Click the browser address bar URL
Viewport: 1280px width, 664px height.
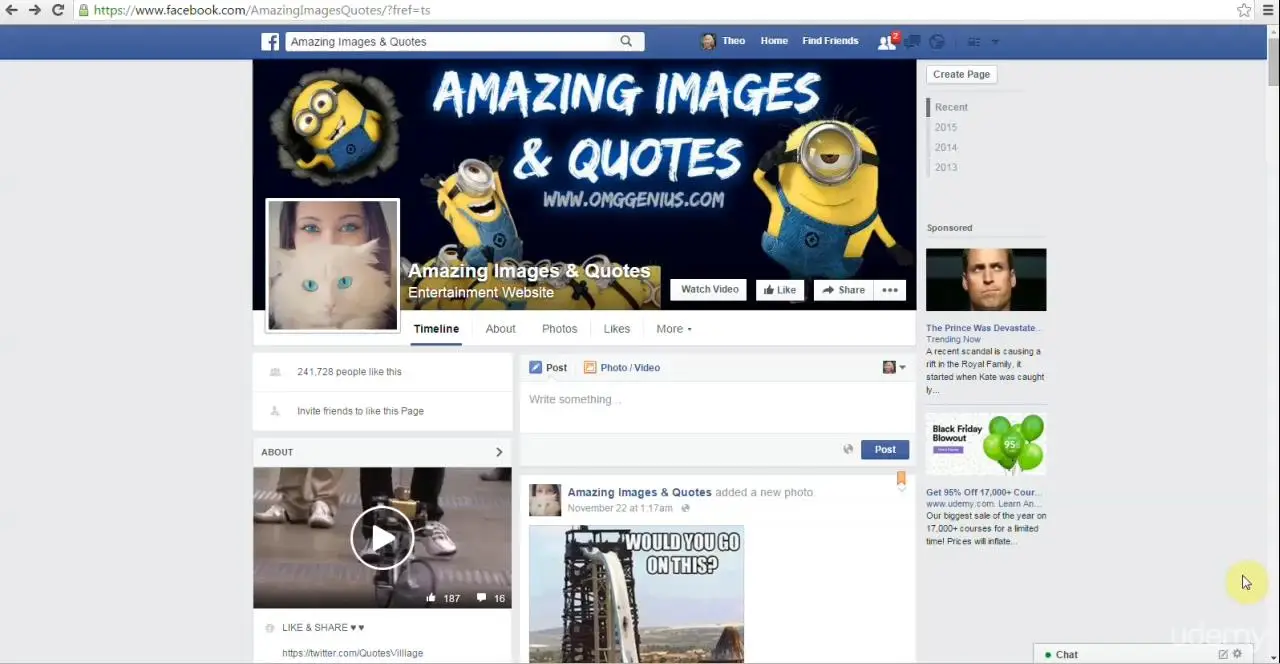point(262,10)
